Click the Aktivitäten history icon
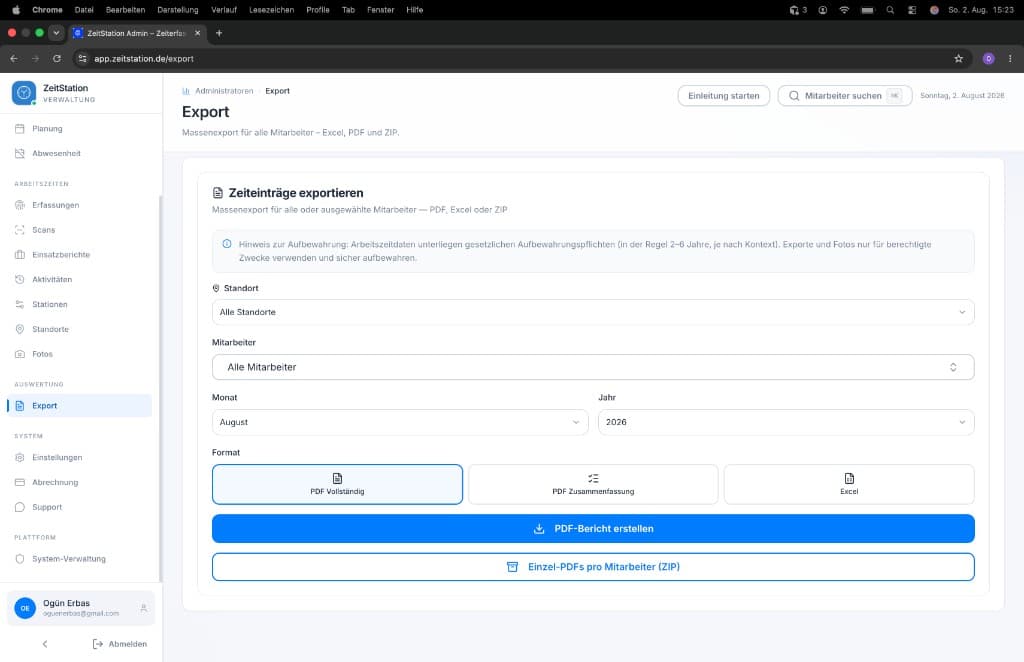 click(x=20, y=279)
